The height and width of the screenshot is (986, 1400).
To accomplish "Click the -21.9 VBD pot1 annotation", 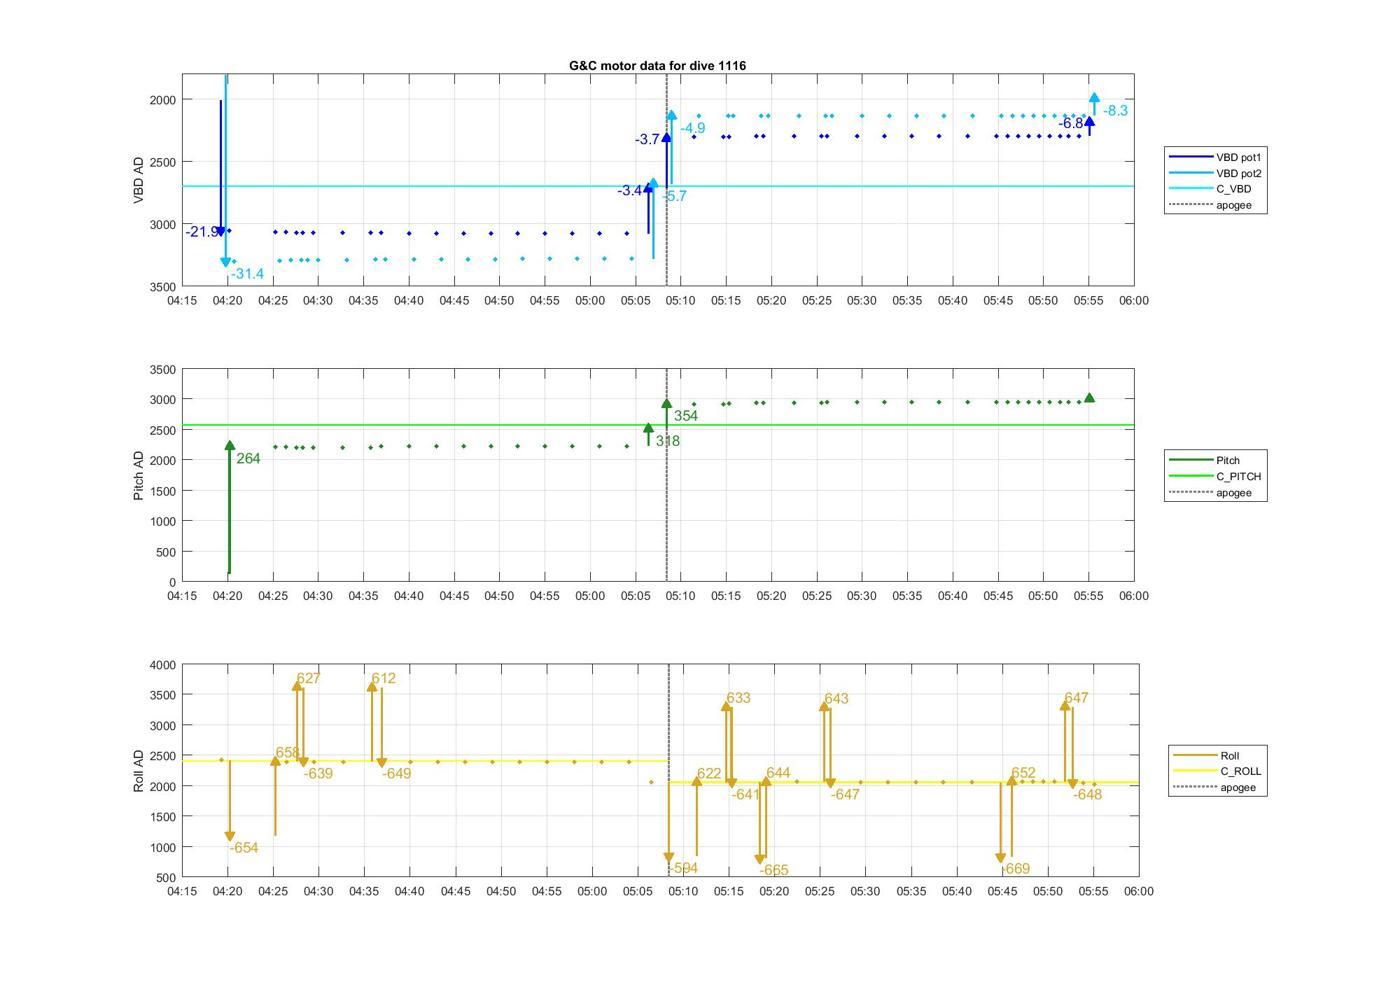I will click(201, 232).
